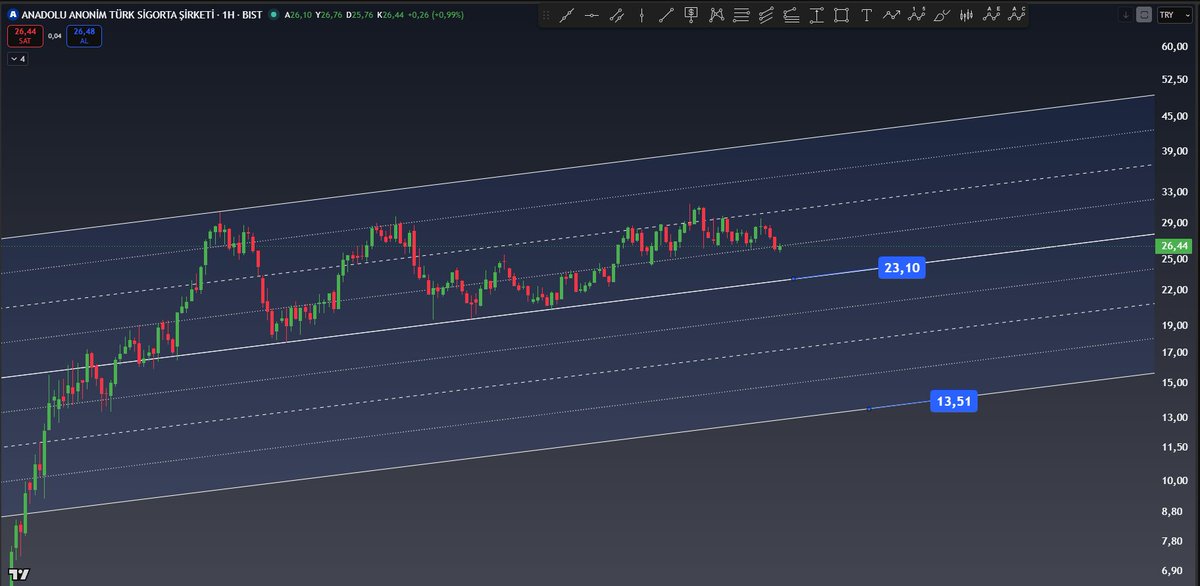Click the red SAT 26,44 sell button
The image size is (1200, 586).
tap(24, 36)
